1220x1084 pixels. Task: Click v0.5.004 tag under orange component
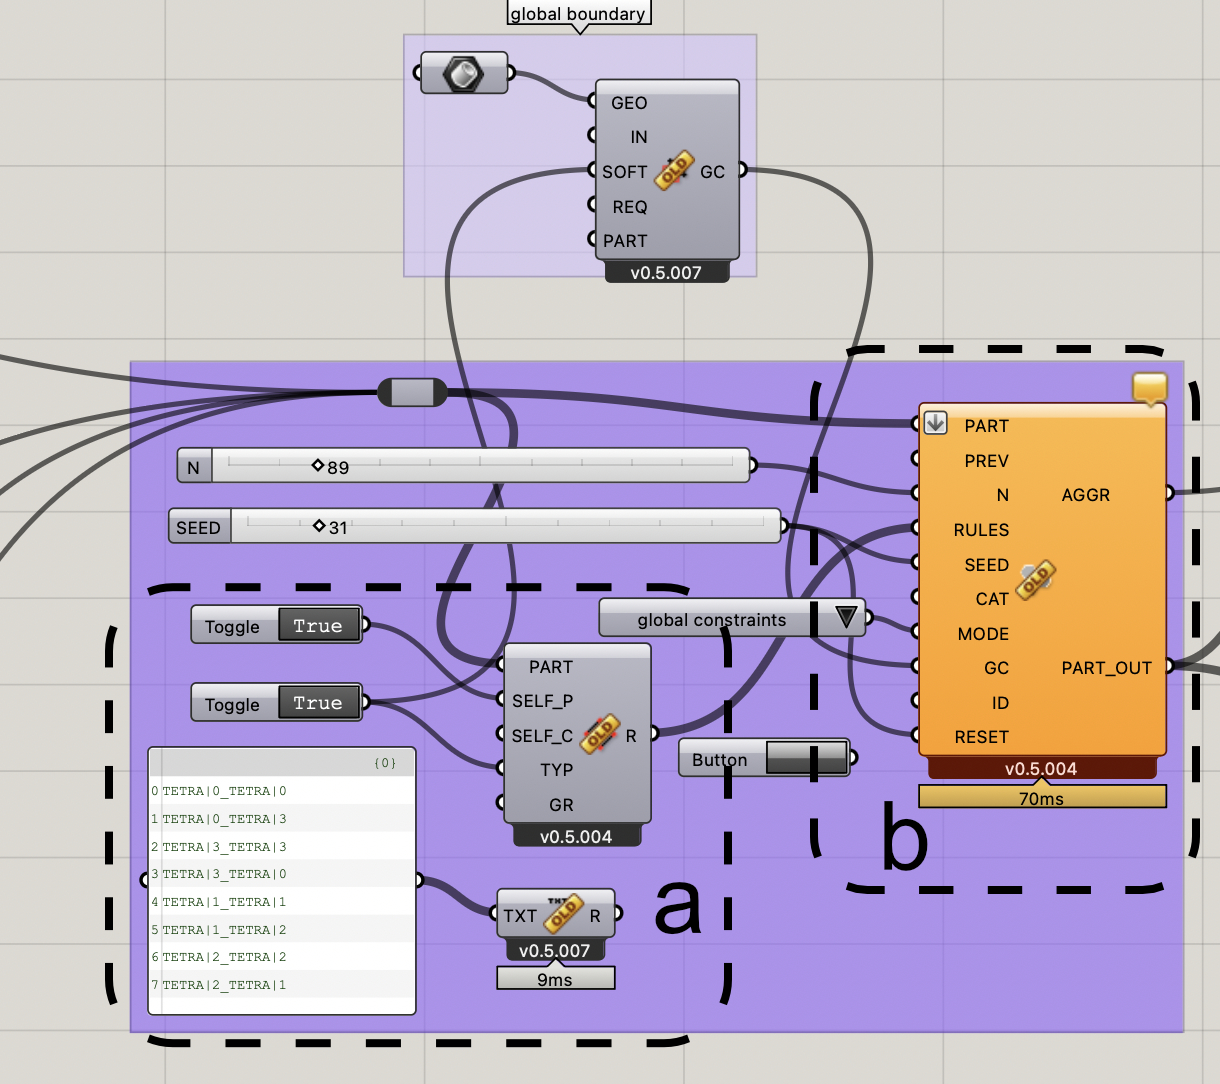click(x=1042, y=768)
